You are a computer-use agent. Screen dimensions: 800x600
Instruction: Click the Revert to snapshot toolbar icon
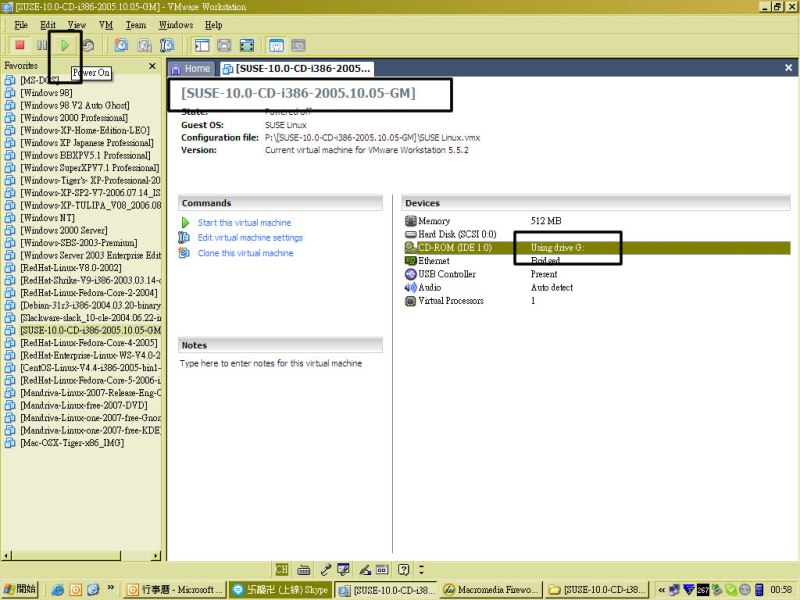[x=144, y=45]
